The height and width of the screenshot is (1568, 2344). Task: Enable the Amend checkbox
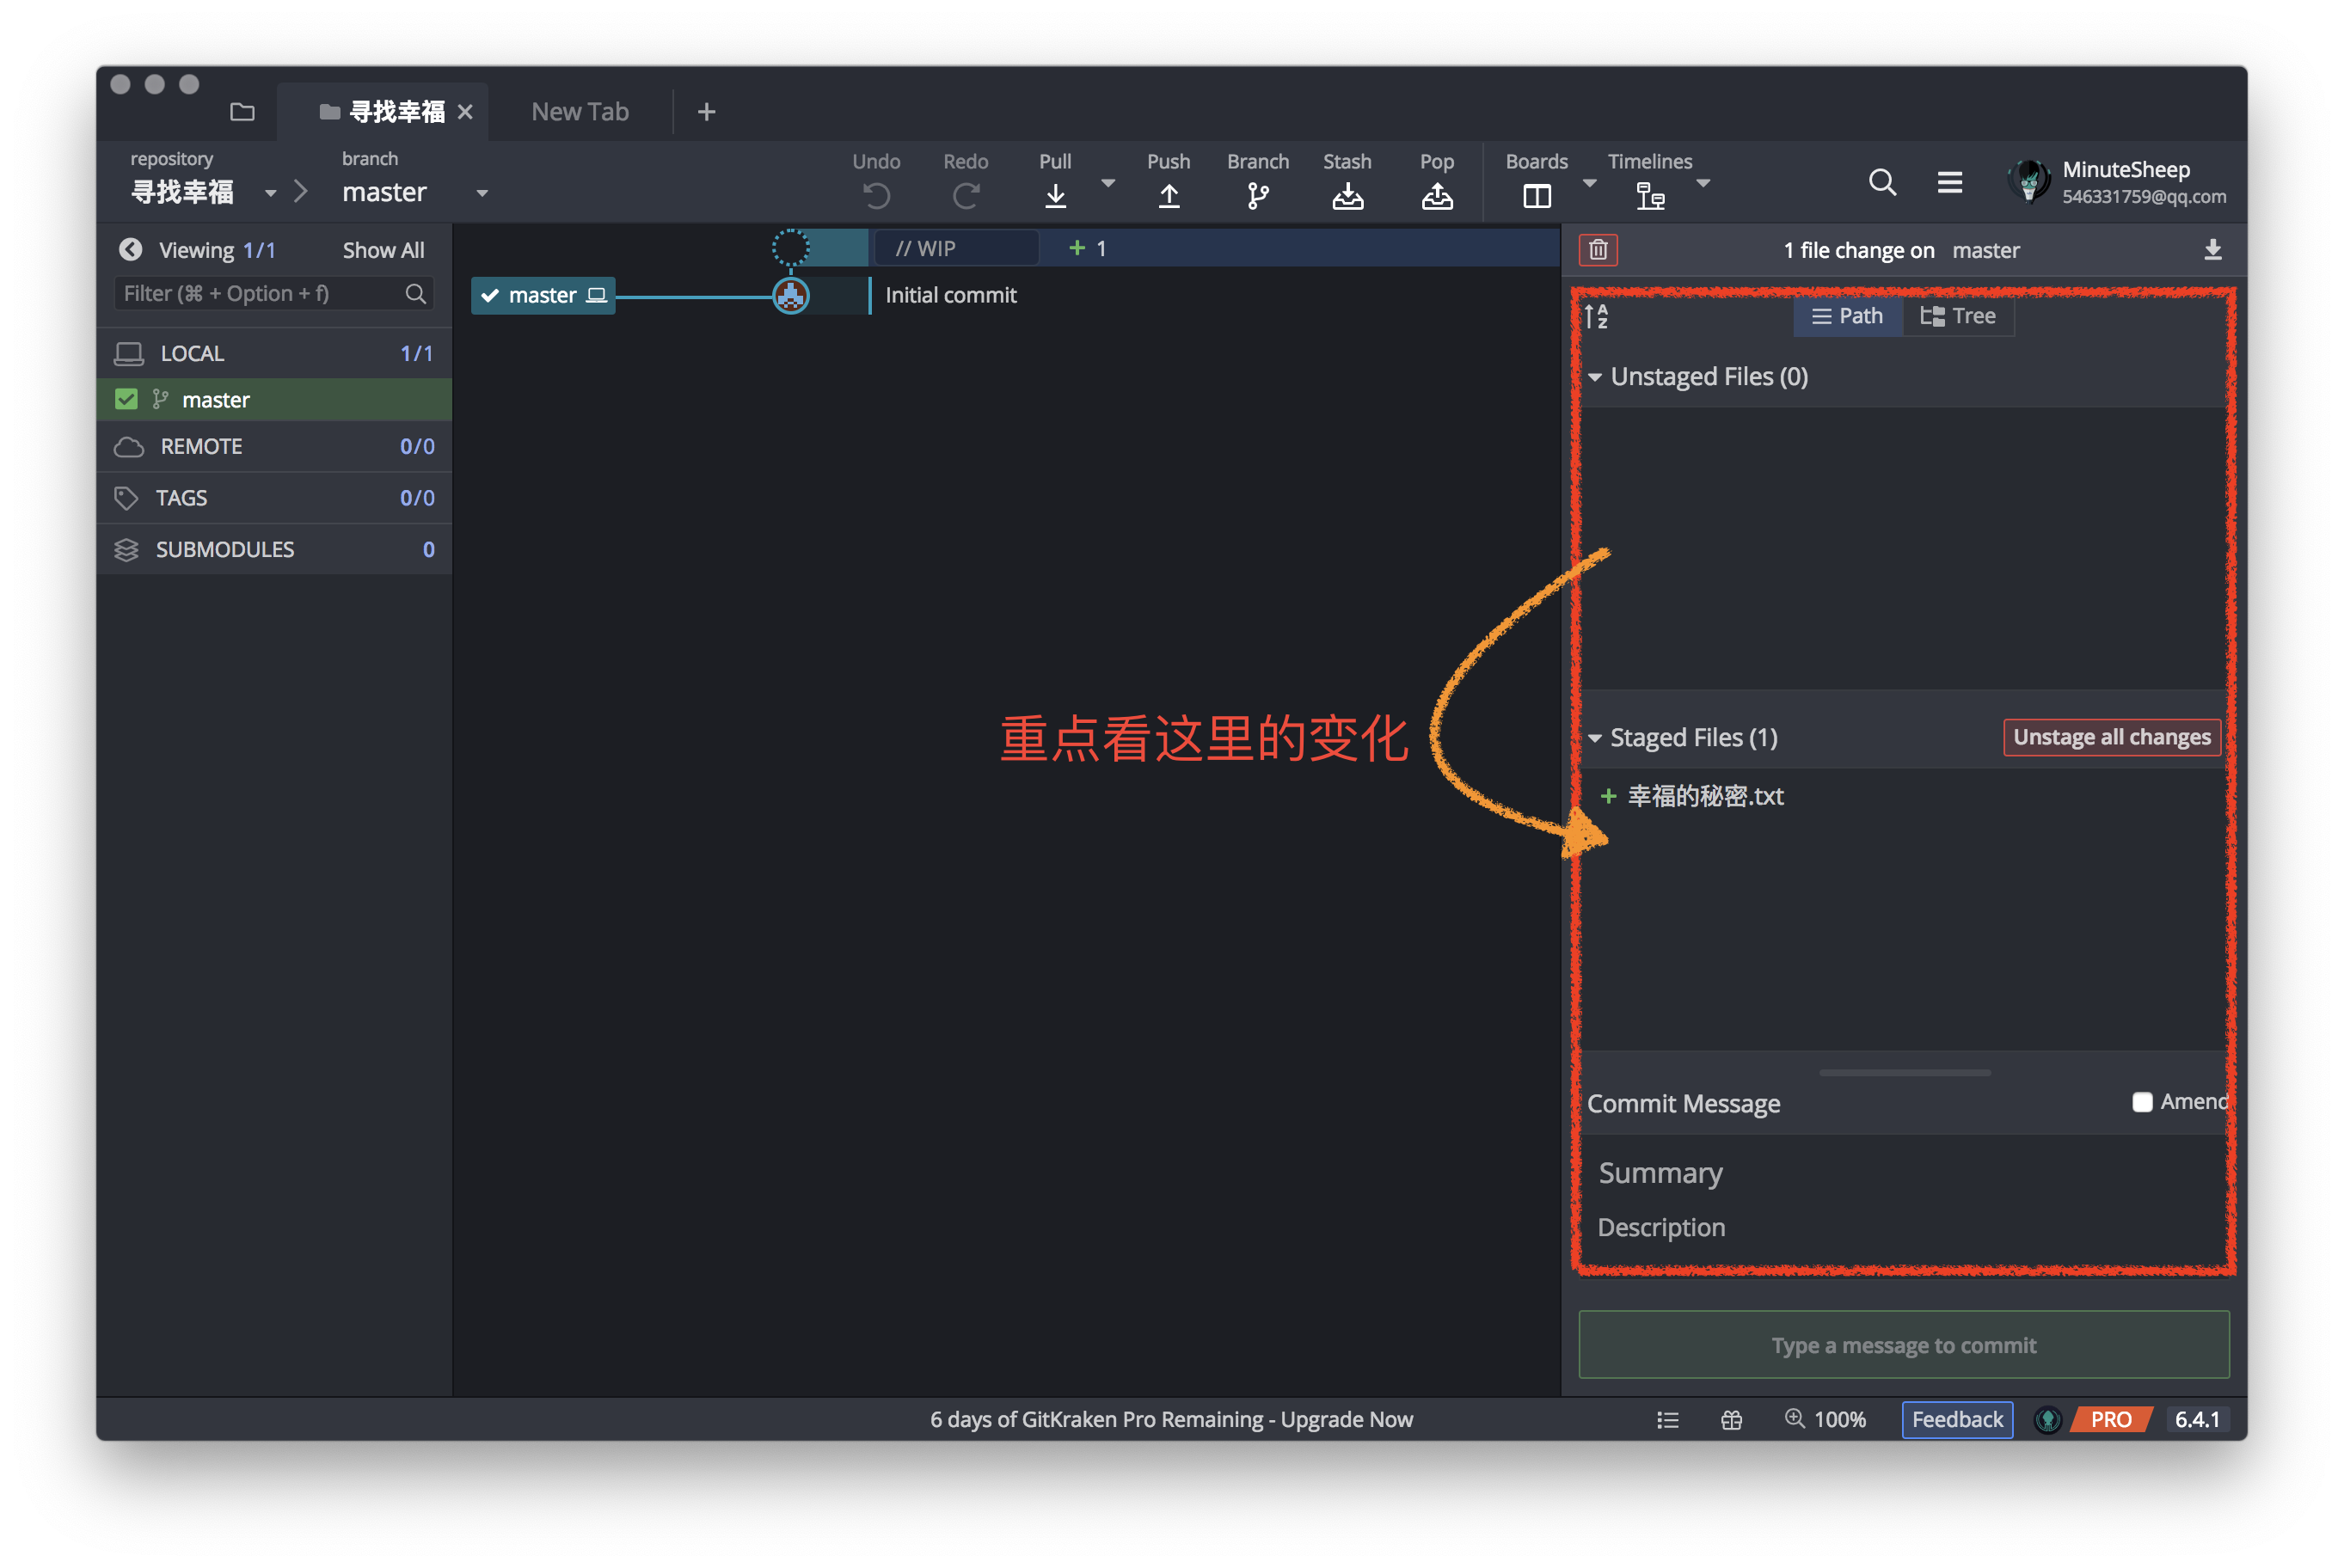(x=2141, y=1102)
